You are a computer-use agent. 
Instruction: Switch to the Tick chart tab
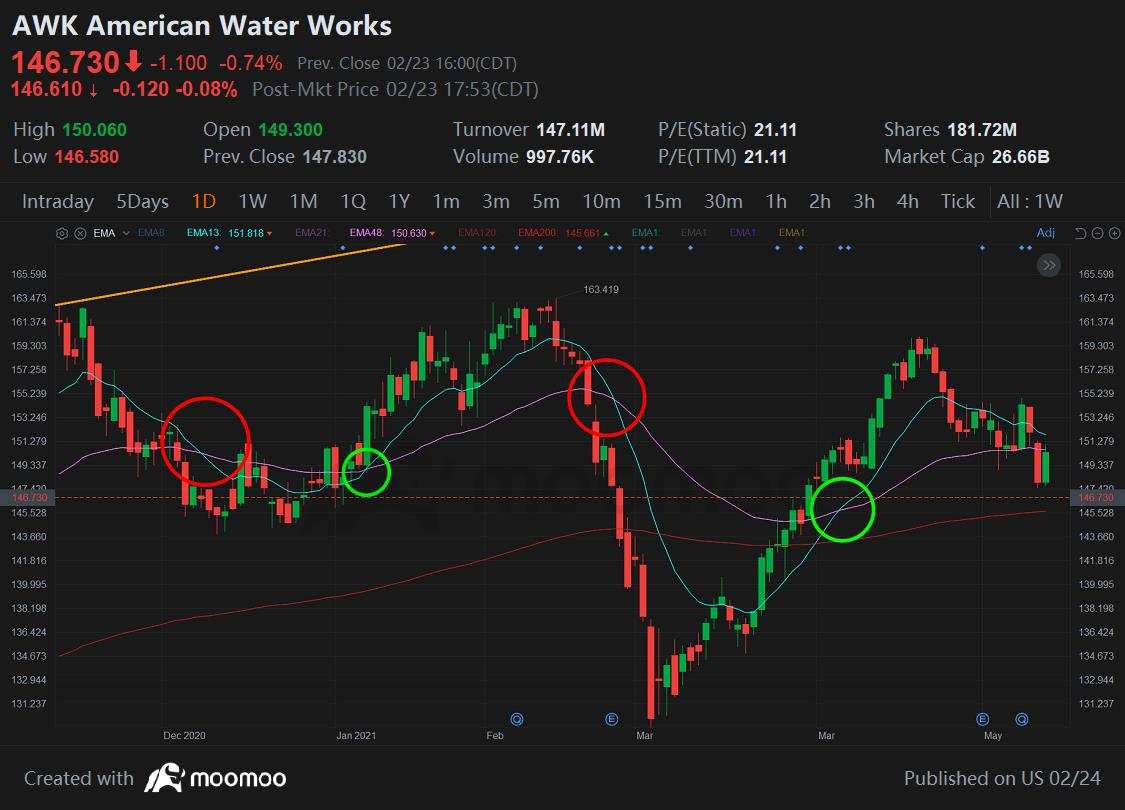click(x=958, y=202)
